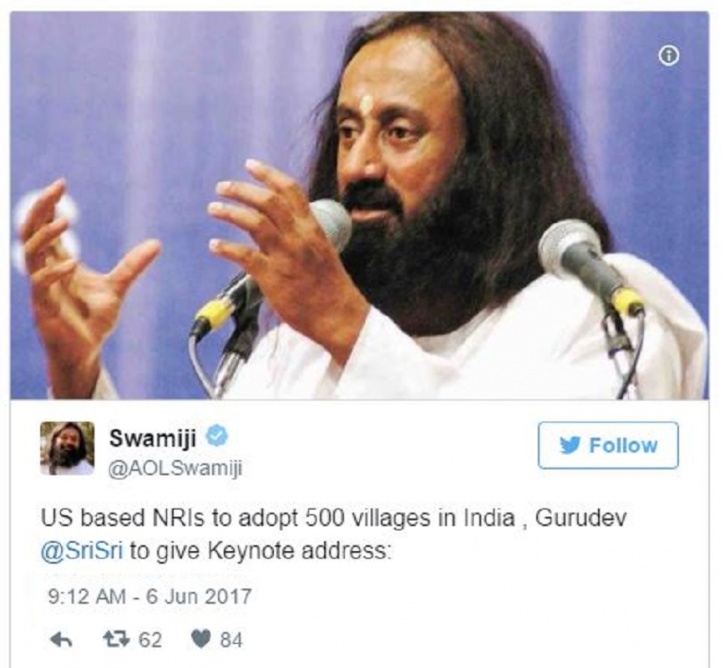Click the tweet text about 500 villages
The image size is (725, 668).
click(333, 534)
